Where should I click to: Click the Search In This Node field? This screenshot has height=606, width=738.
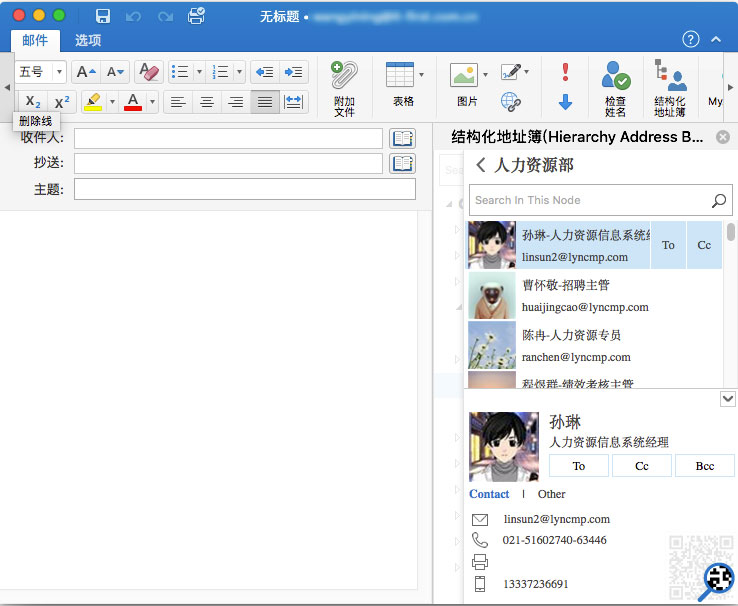[601, 200]
